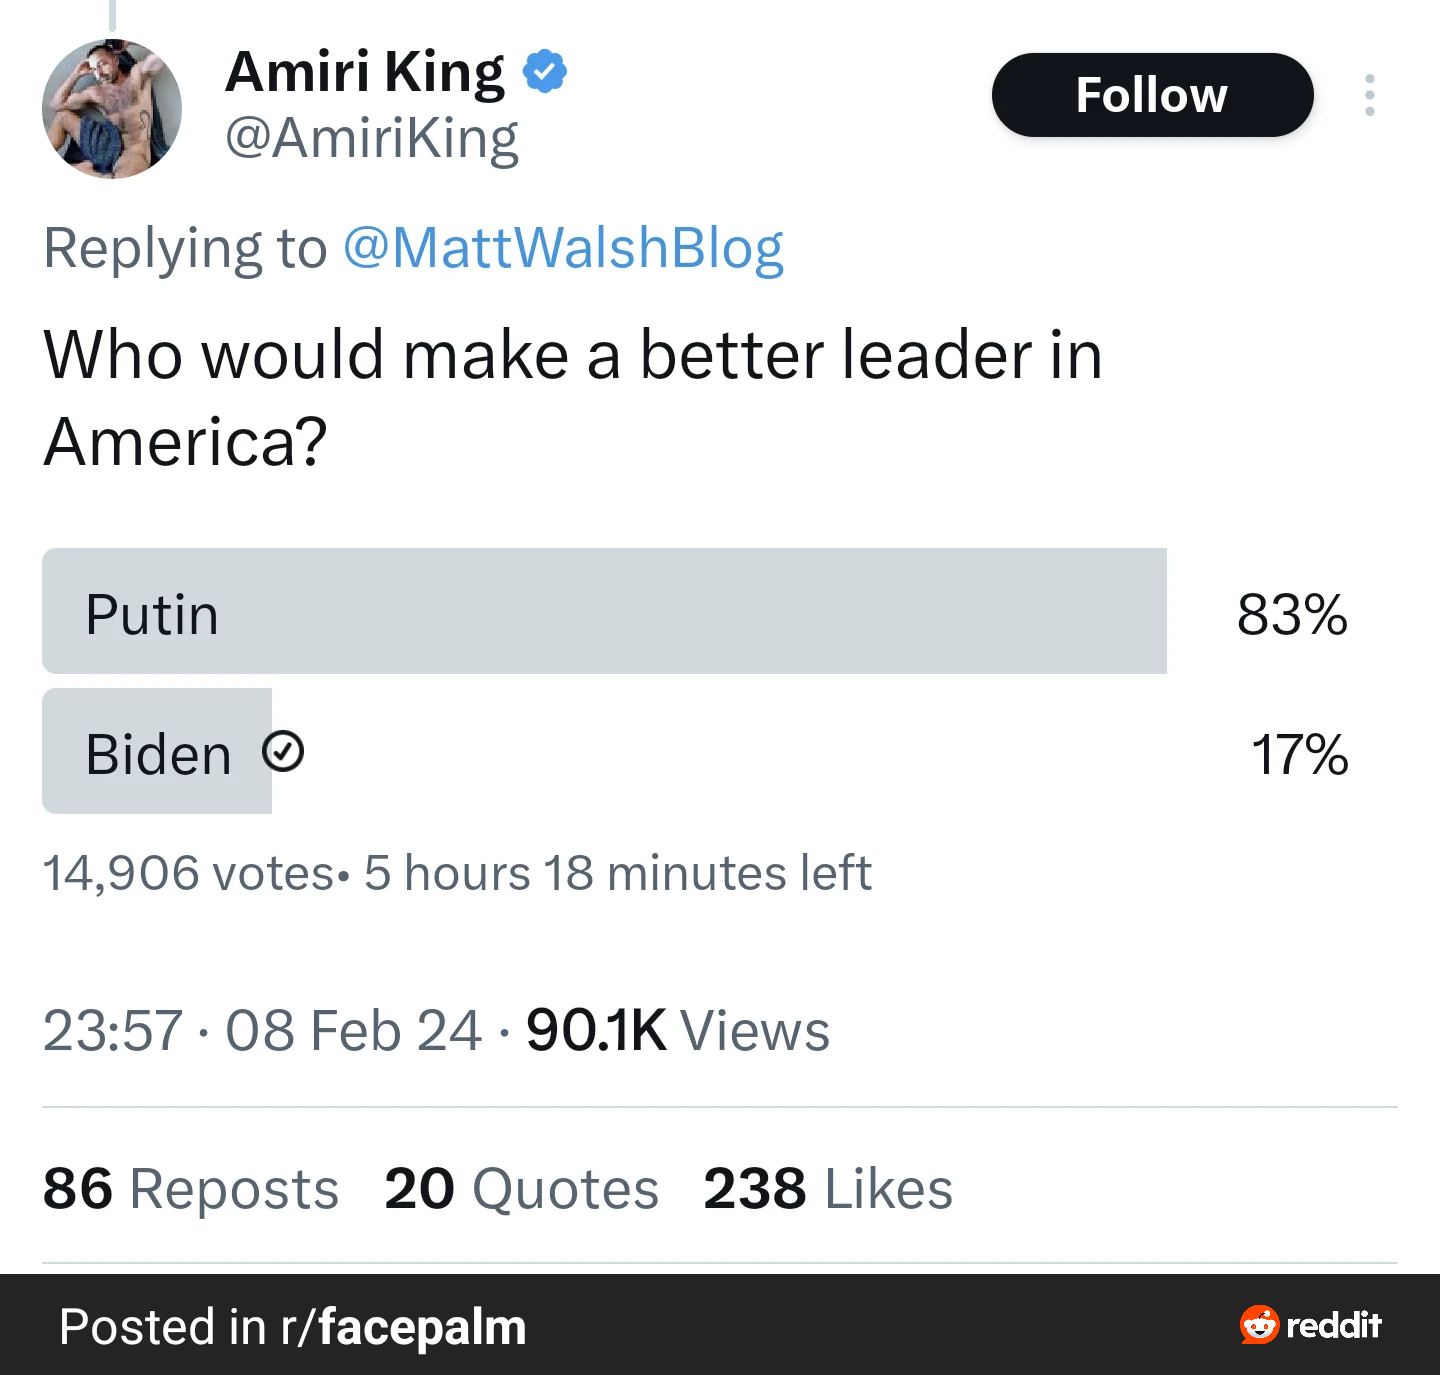Click the @AmiriKing handle
The image size is (1440, 1375).
pyautogui.click(x=372, y=138)
